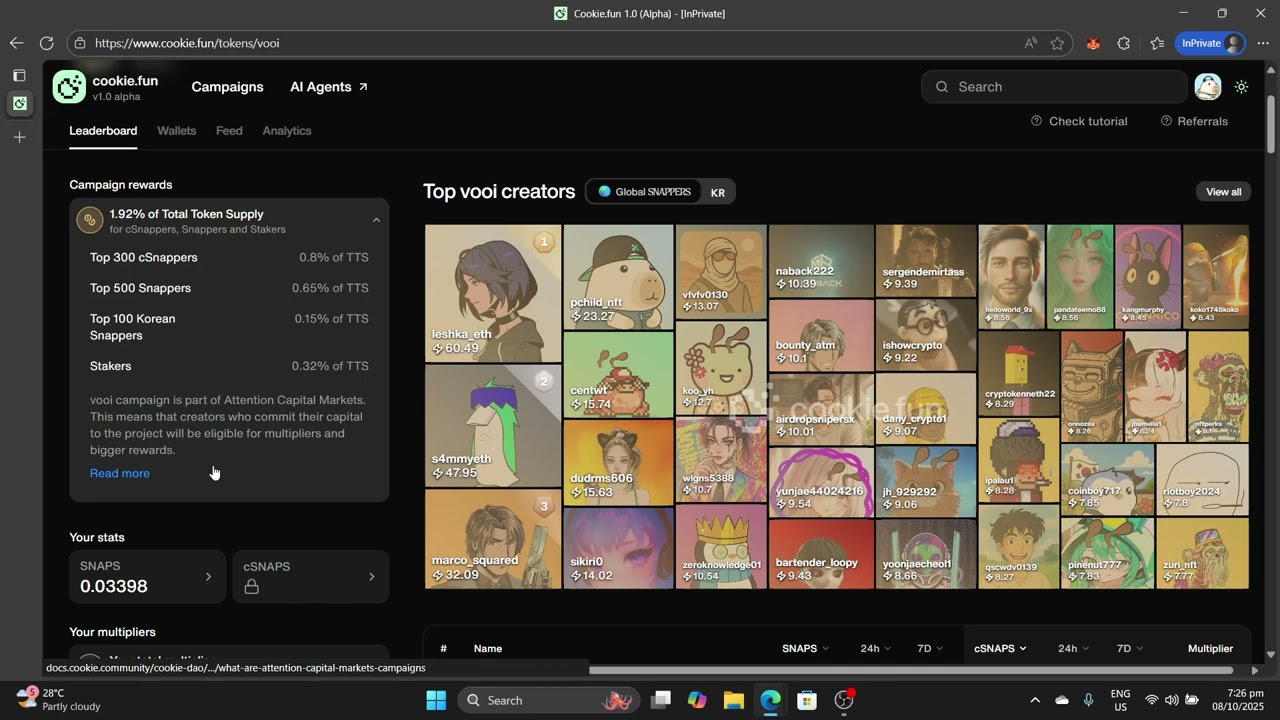Image resolution: width=1280 pixels, height=720 pixels.
Task: Open the browser settings three-dots menu
Action: coord(1262,43)
